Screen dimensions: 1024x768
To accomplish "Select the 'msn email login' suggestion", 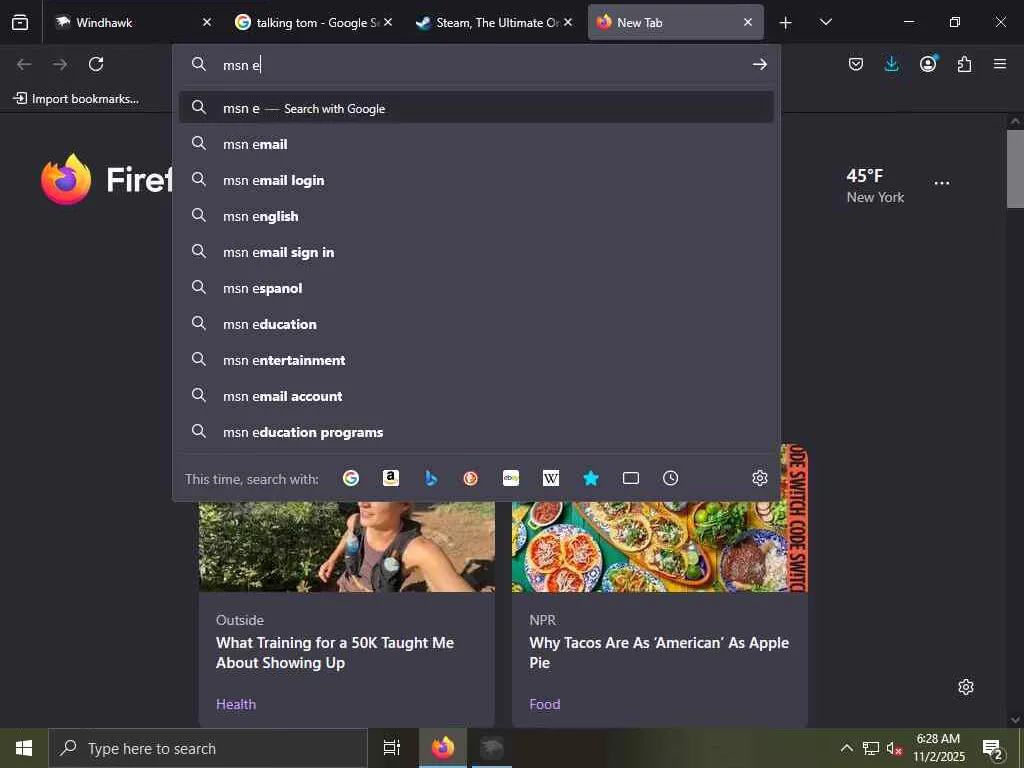I will [476, 180].
